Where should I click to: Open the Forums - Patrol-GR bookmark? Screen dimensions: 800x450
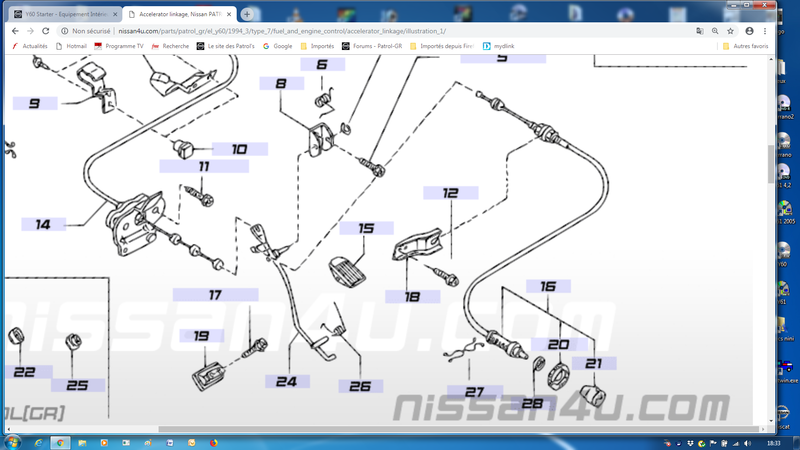click(372, 46)
